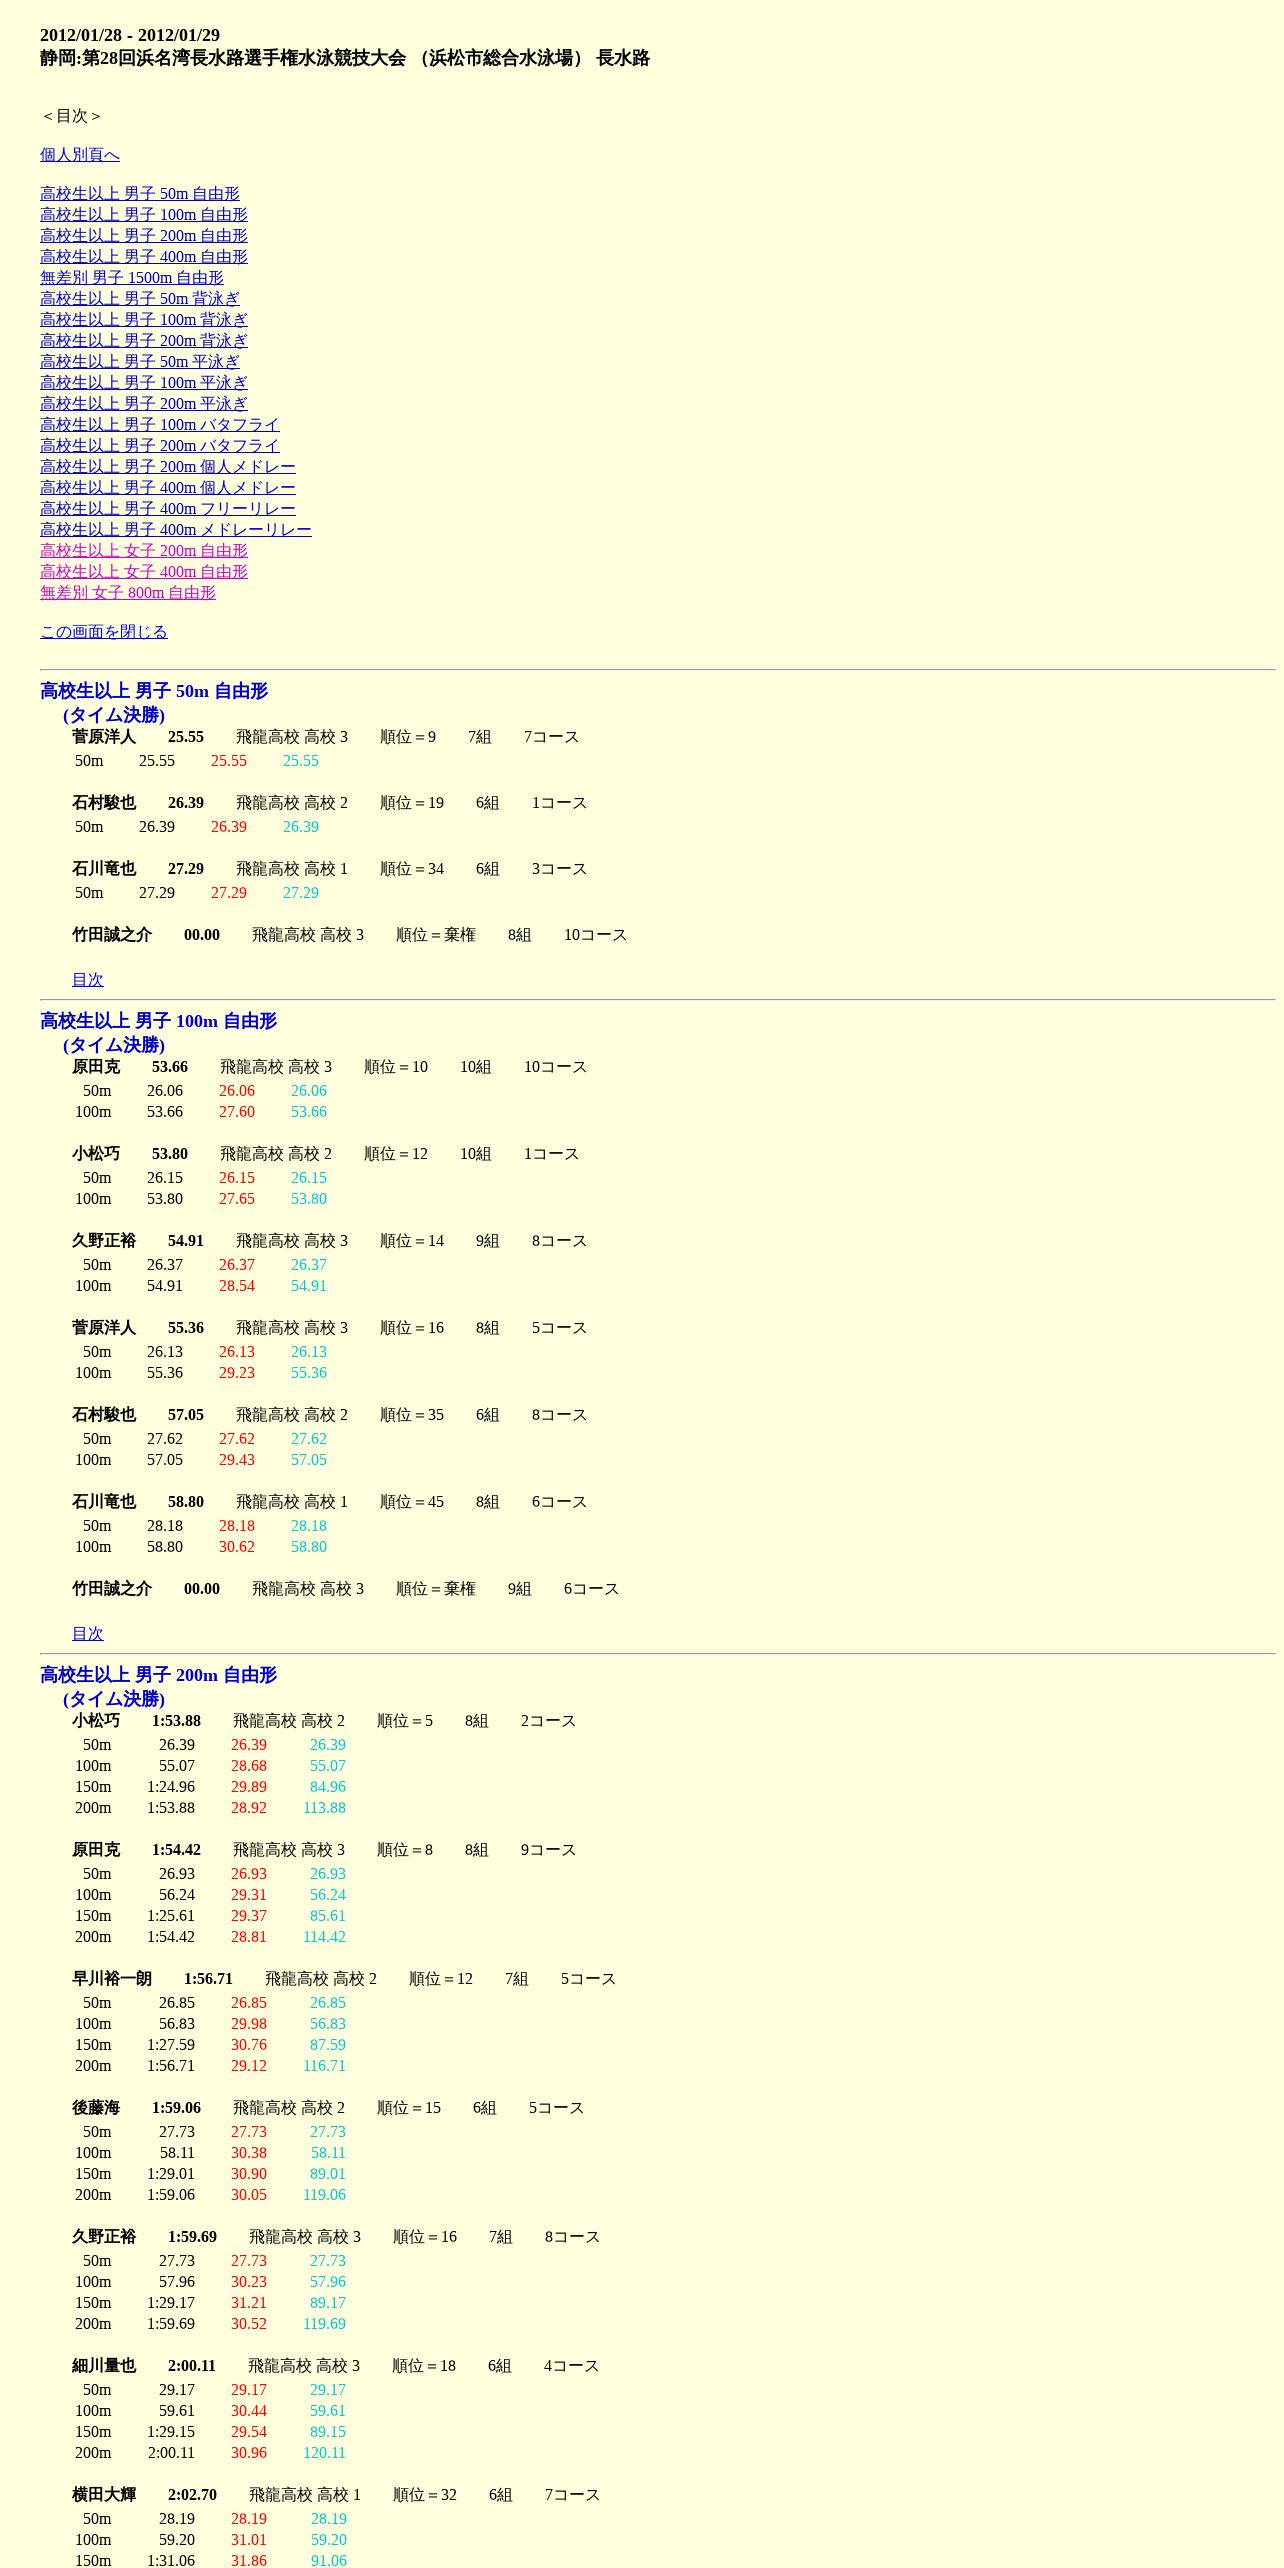
Task: Click 石川竜也 58.80 result row
Action: [x=329, y=1502]
